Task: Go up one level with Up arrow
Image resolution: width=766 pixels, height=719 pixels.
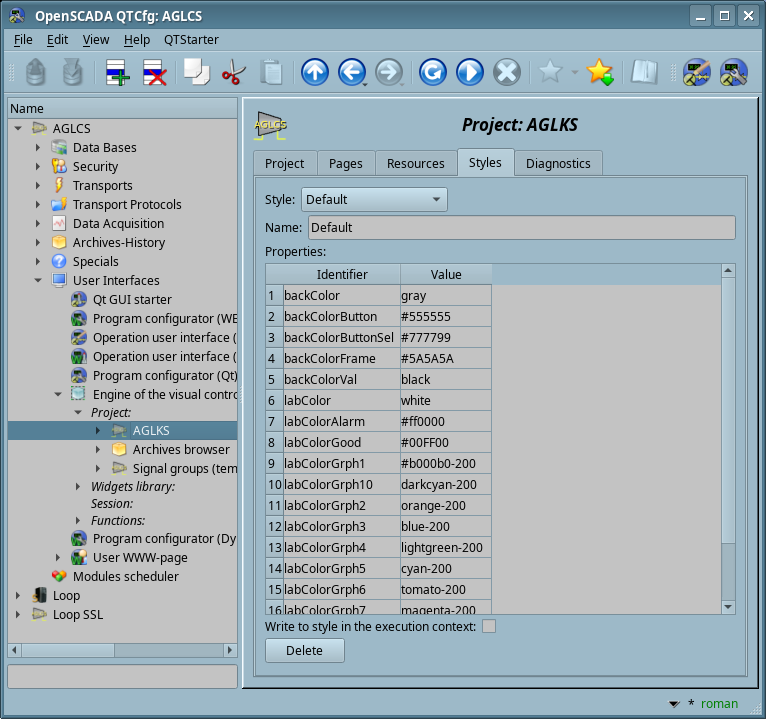Action: tap(314, 73)
